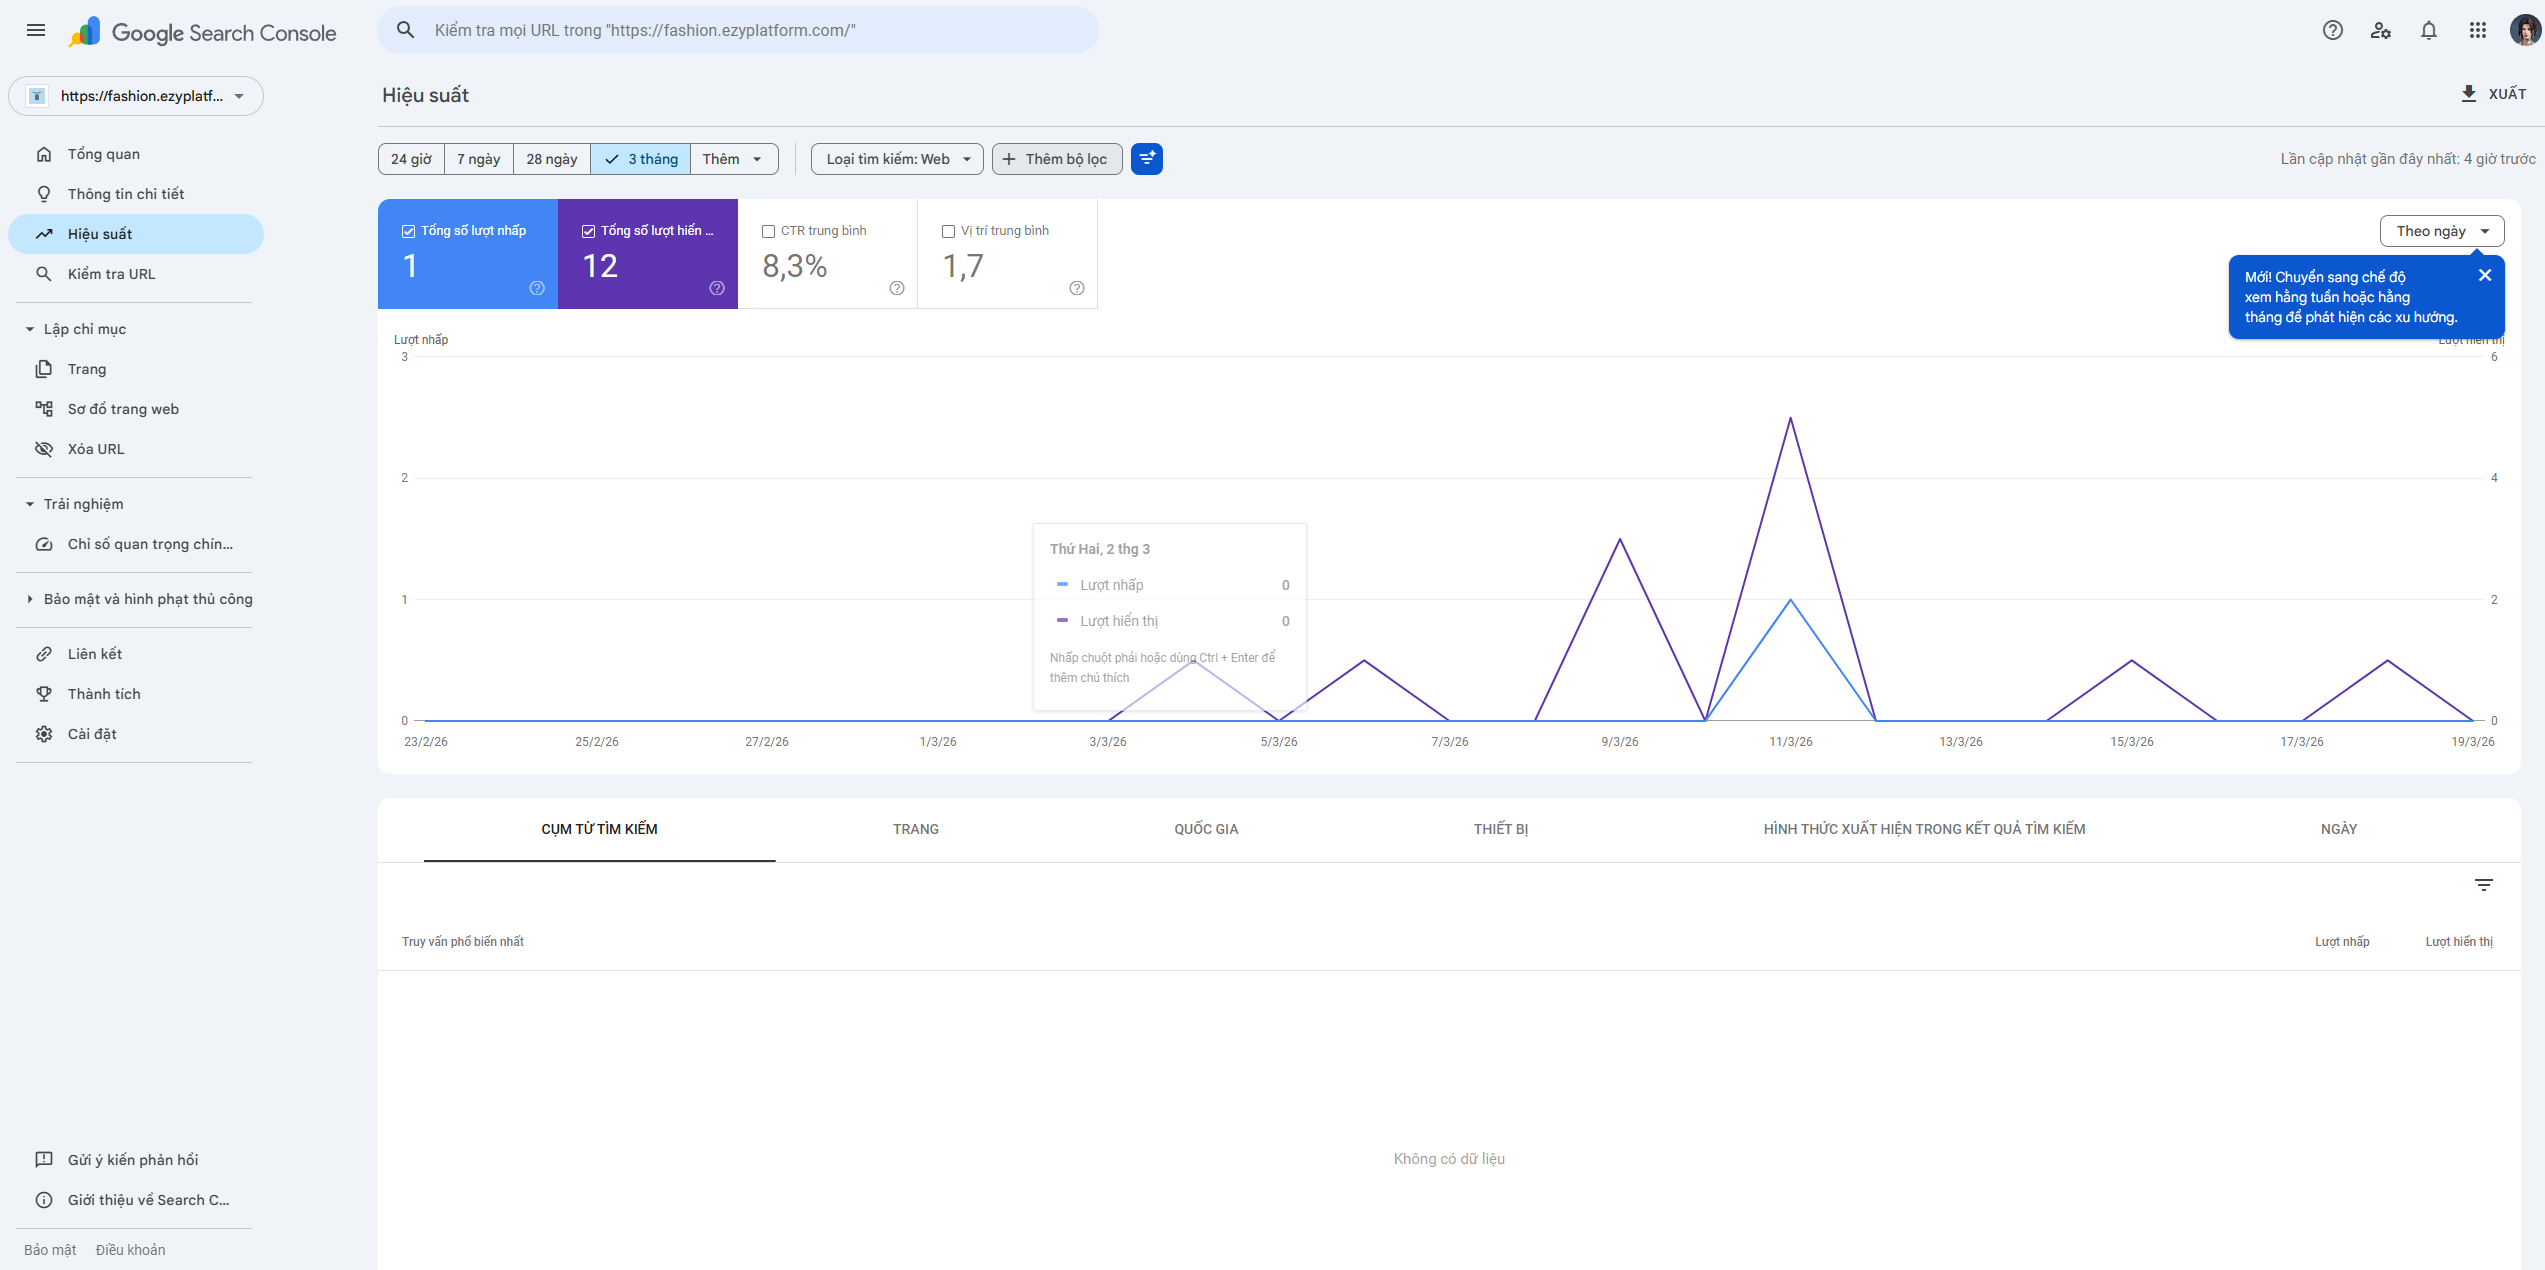Click the URL inspection search field

click(738, 30)
